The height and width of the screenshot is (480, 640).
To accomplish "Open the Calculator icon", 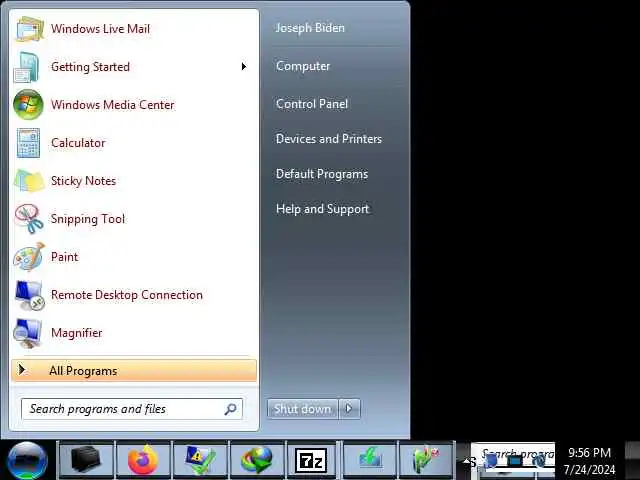I will pyautogui.click(x=28, y=143).
